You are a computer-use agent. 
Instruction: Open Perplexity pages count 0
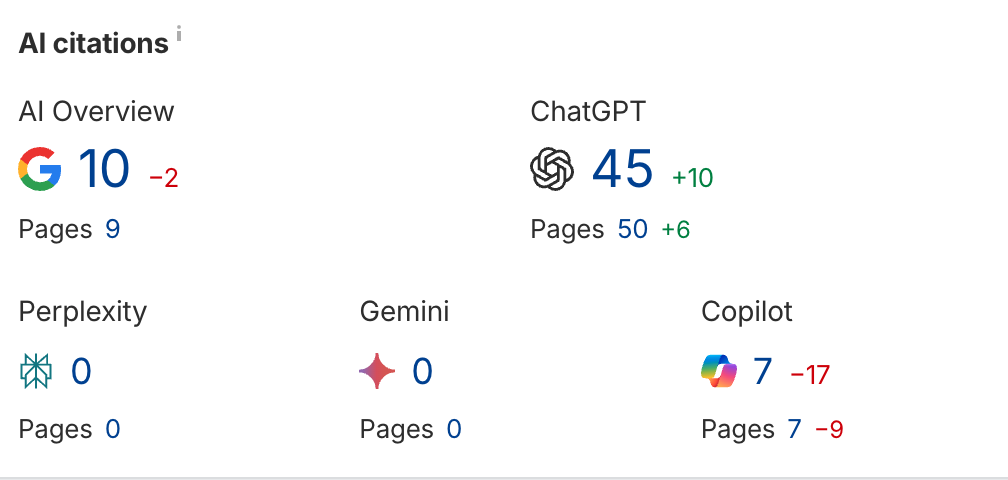point(113,430)
